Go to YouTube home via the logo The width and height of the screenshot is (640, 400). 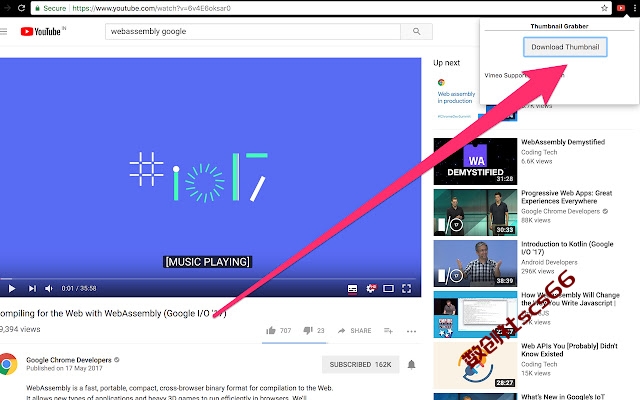(41, 31)
